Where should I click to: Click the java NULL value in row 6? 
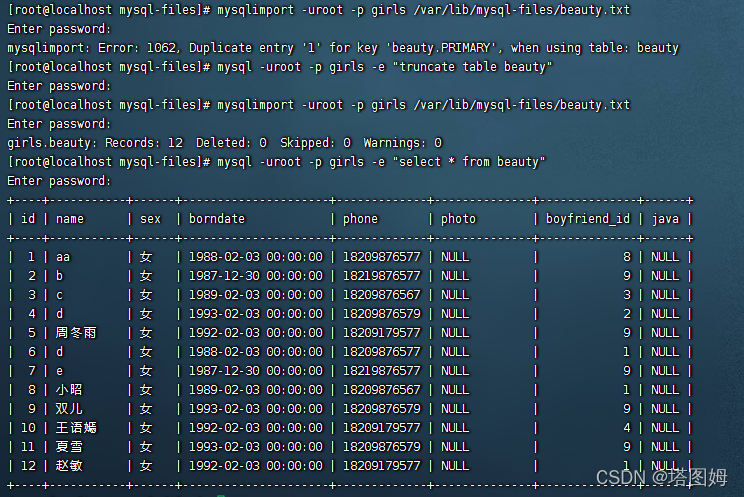click(x=665, y=352)
